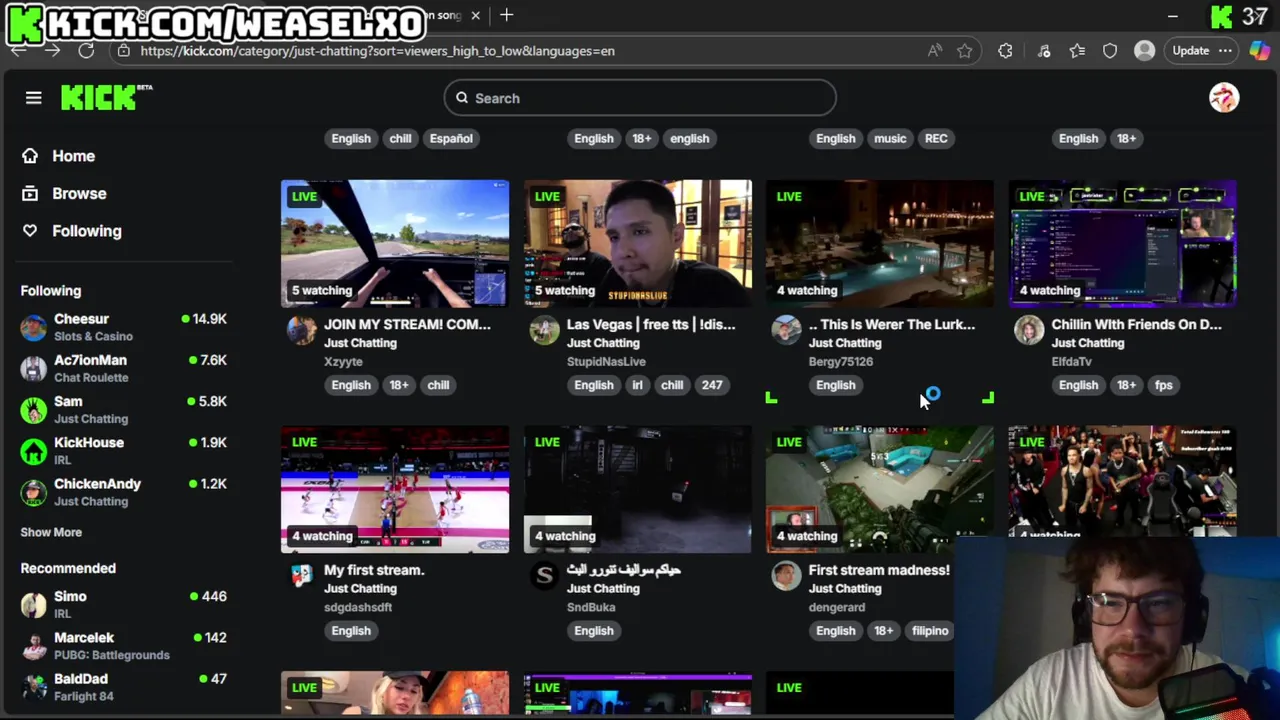
Task: Click the Home house icon in sidebar
Action: click(x=30, y=156)
